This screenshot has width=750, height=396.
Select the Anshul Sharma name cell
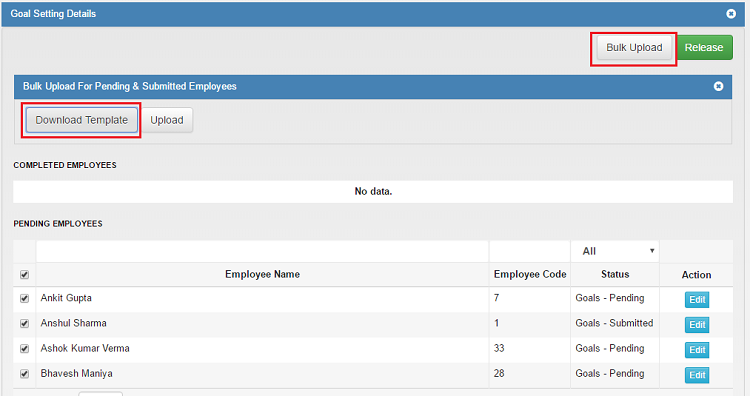coord(262,324)
